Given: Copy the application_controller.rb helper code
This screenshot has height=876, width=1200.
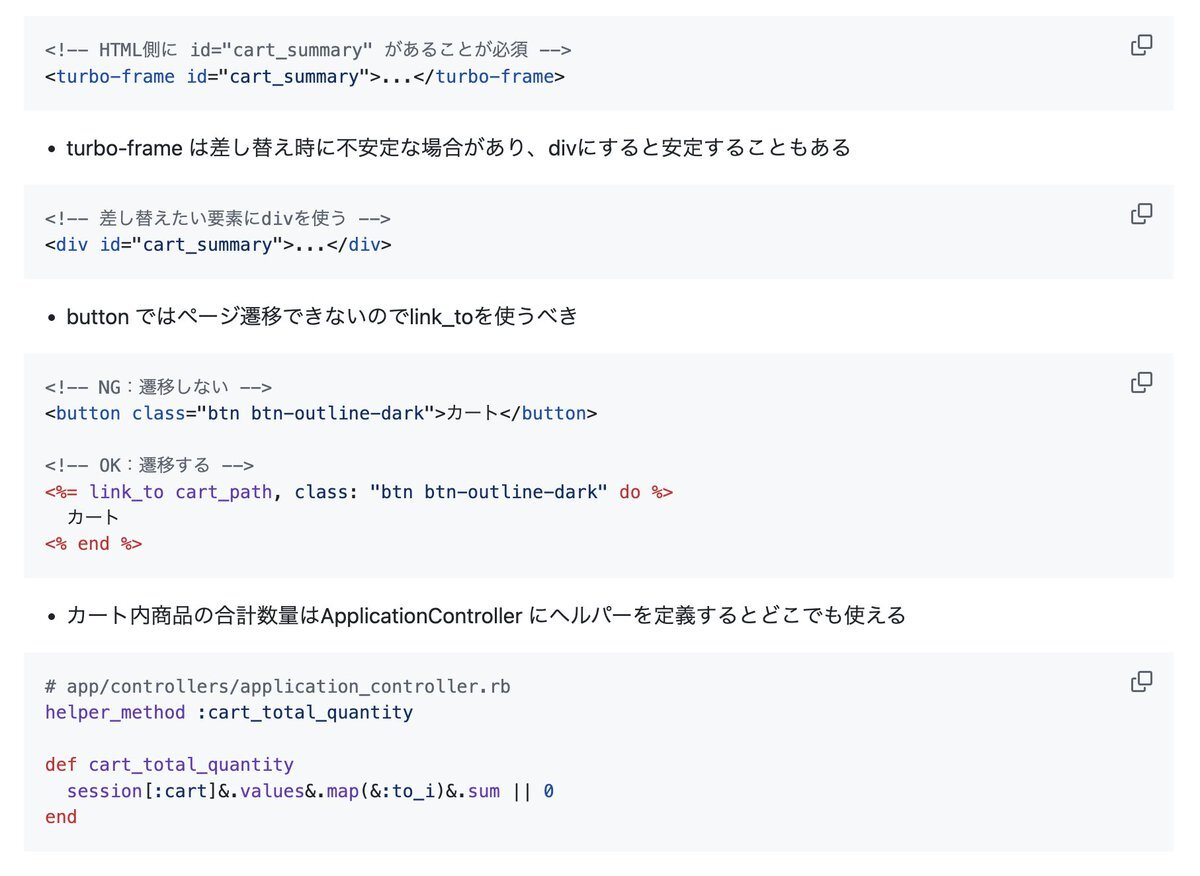Looking at the screenshot, I should pos(1141,682).
